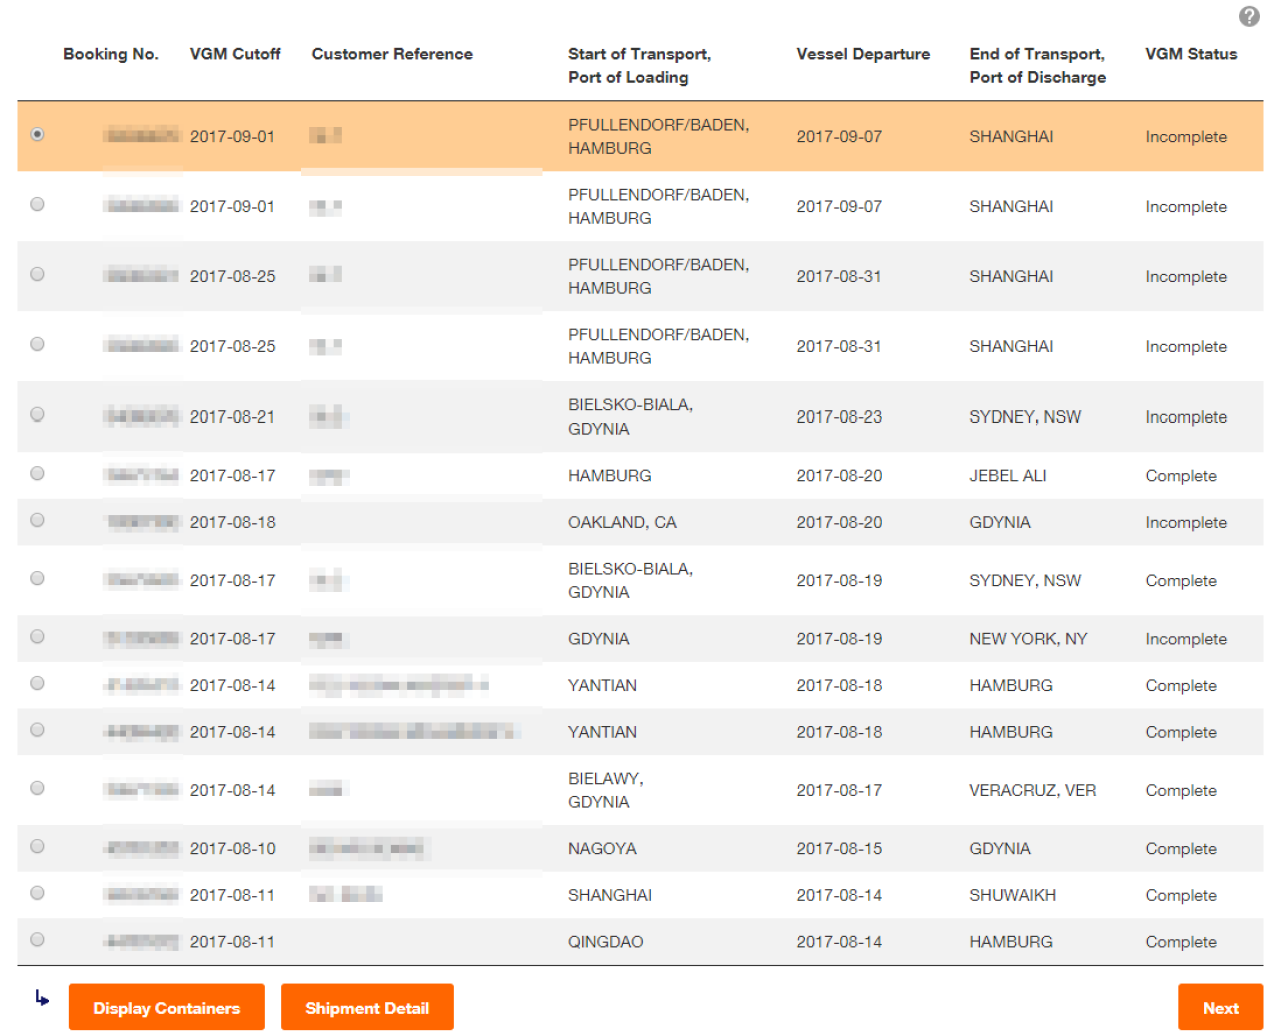This screenshot has width=1281, height=1036.
Task: Click the Customer Reference column header
Action: [391, 54]
